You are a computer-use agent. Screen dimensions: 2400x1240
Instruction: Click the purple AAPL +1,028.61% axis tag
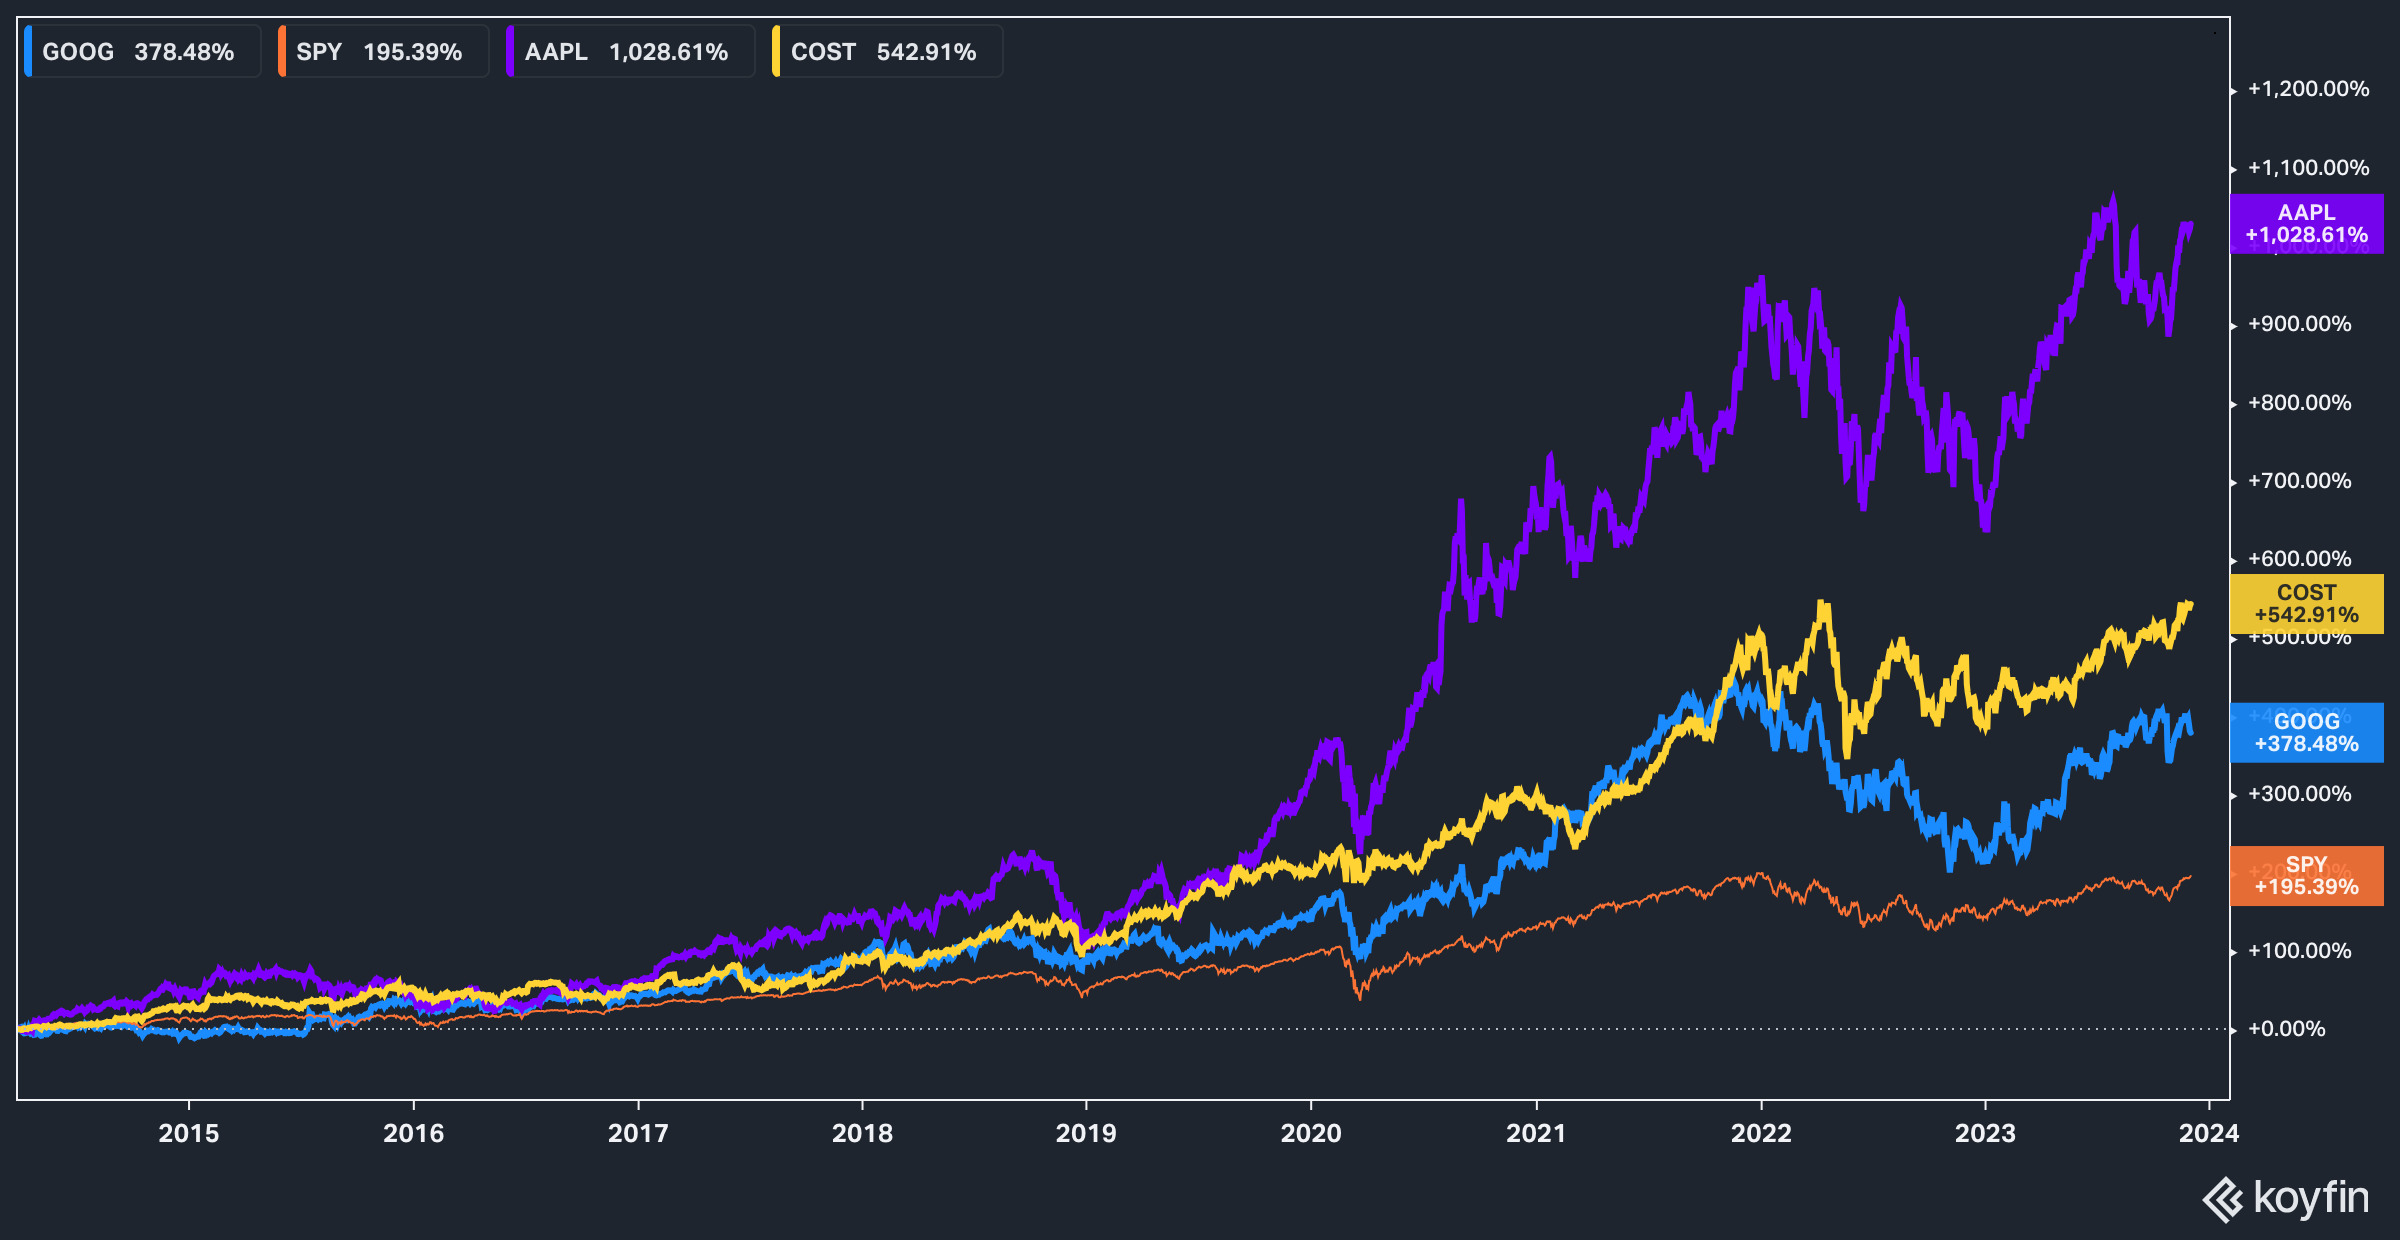pos(2306,224)
